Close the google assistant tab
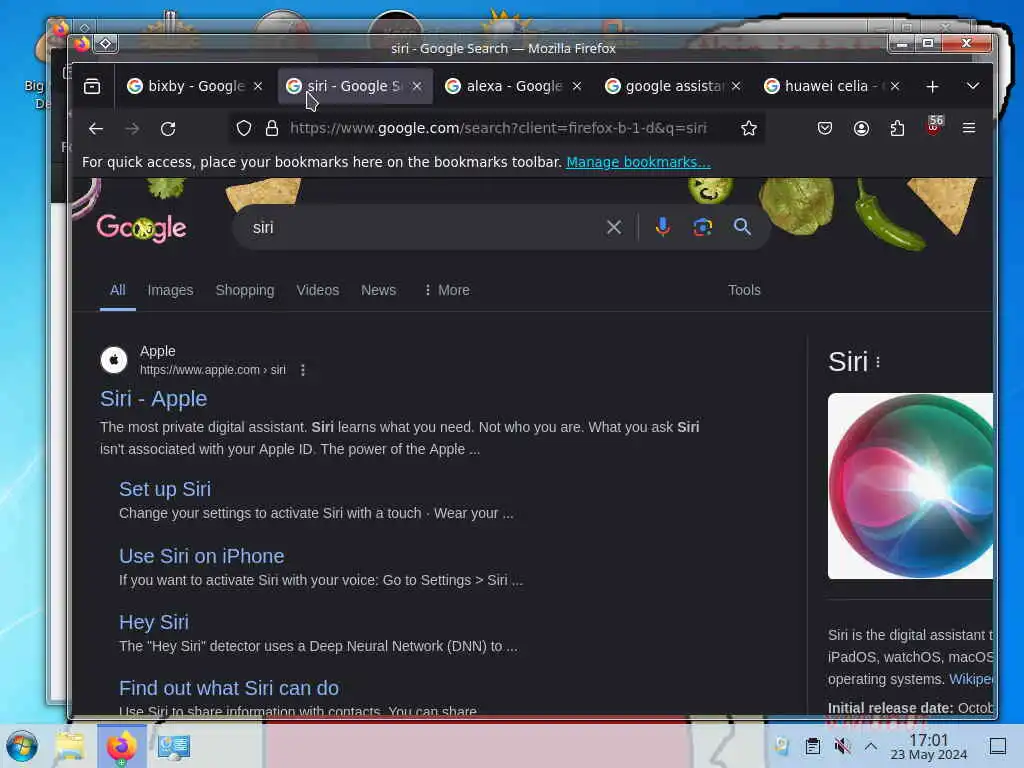 coord(736,86)
